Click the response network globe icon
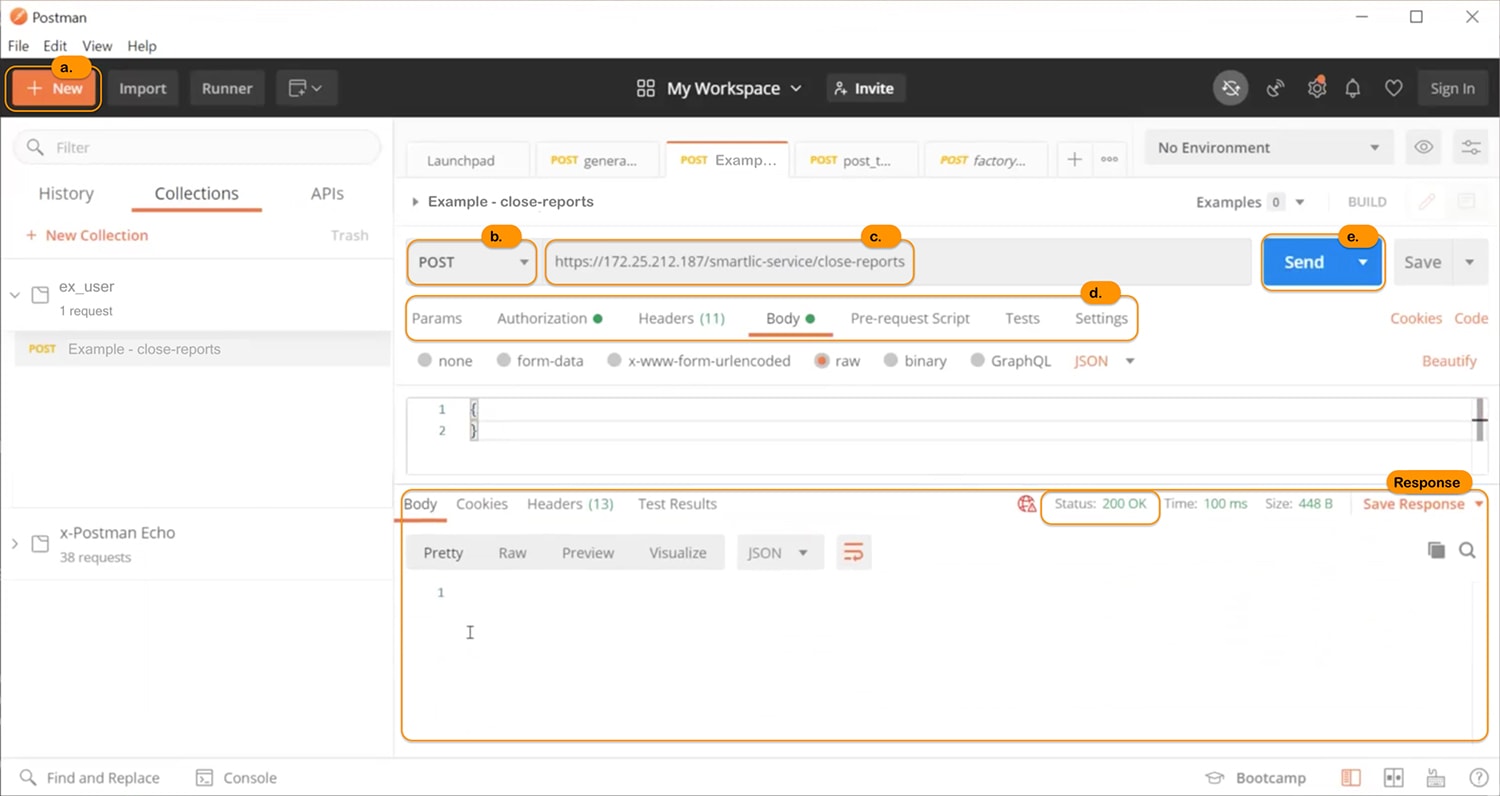 point(1027,504)
